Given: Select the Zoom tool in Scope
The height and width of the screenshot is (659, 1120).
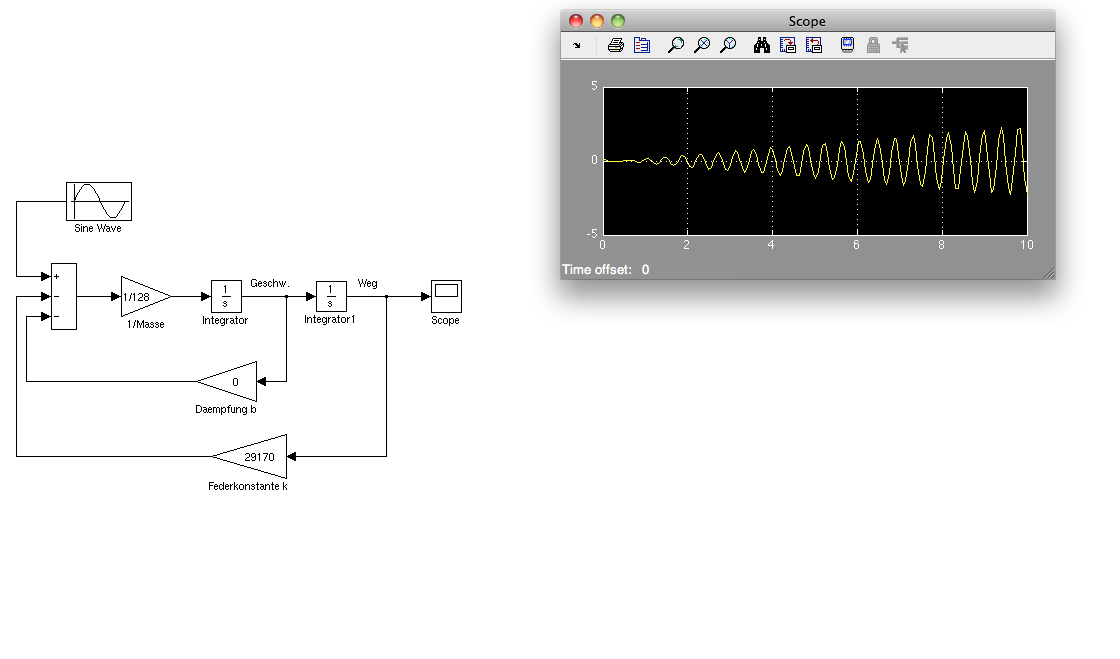Looking at the screenshot, I should [x=675, y=45].
